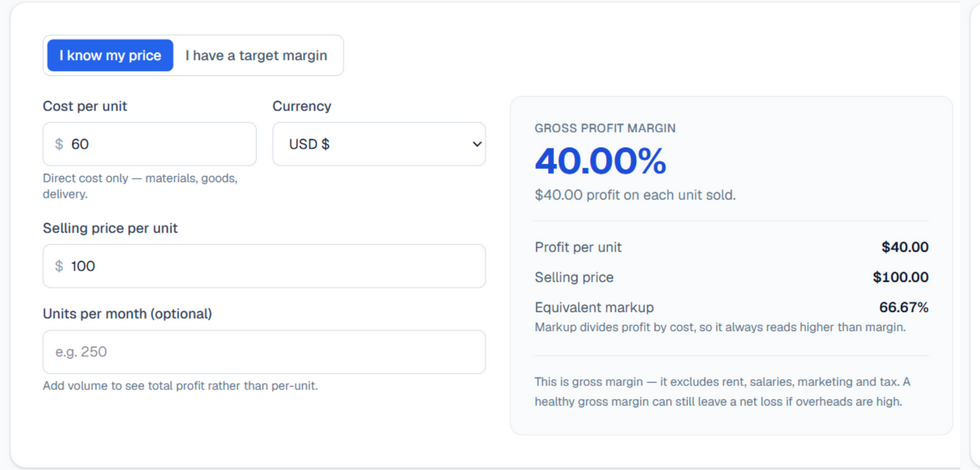This screenshot has height=470, width=980.
Task: Click the dollar sign in Selling price field
Action: (x=59, y=266)
